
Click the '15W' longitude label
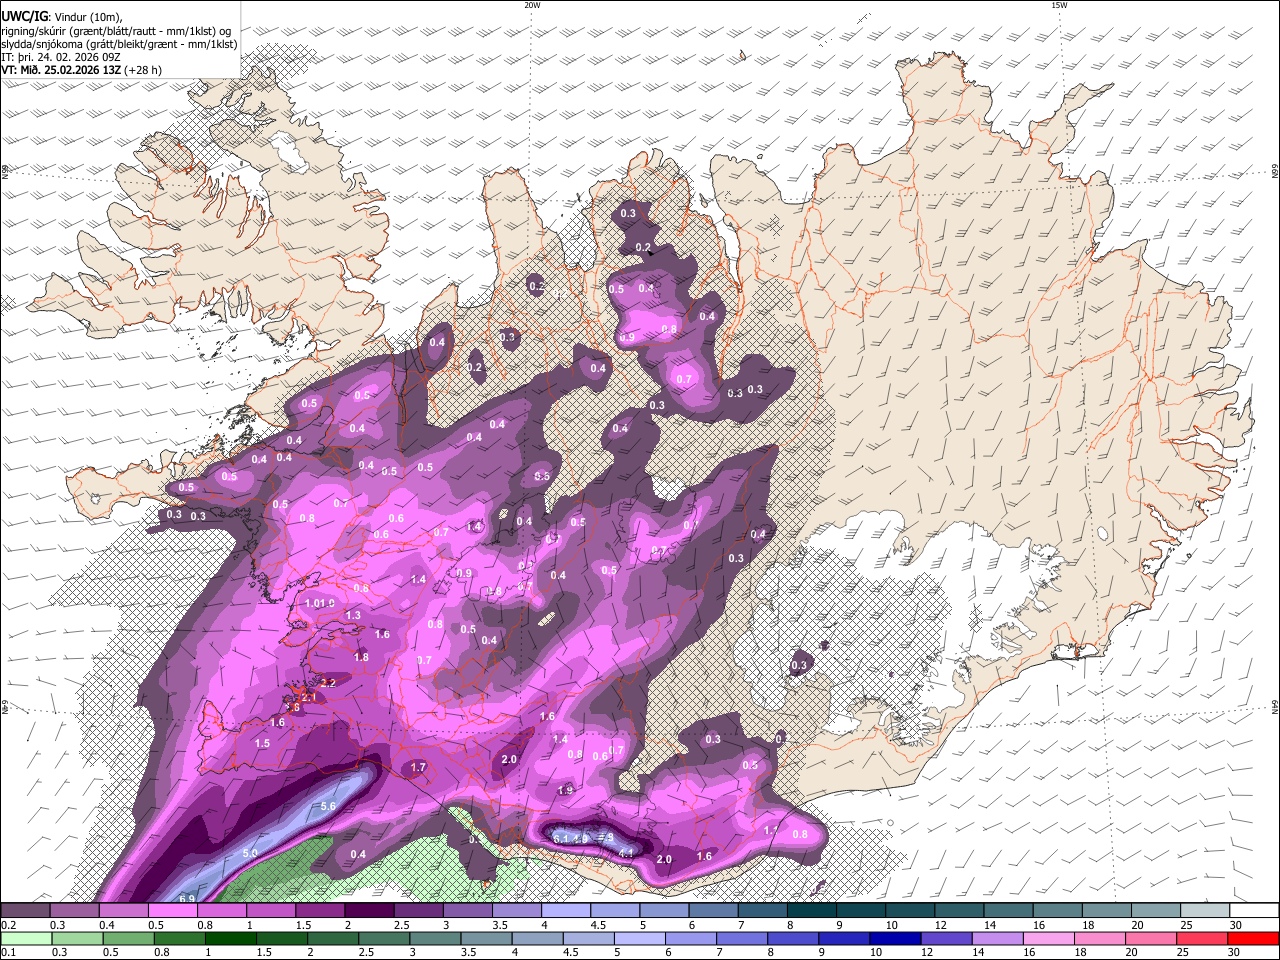click(1059, 5)
